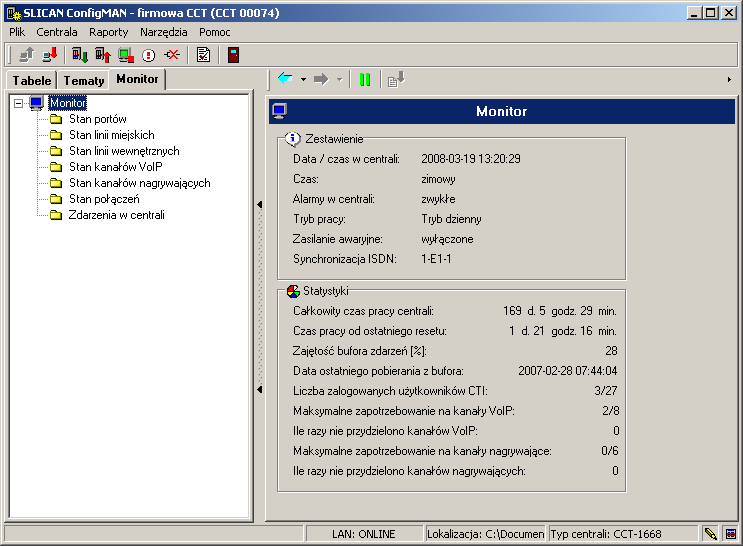Click the exchange with red up arrow icon
Image resolution: width=743 pixels, height=546 pixels.
coord(103,55)
